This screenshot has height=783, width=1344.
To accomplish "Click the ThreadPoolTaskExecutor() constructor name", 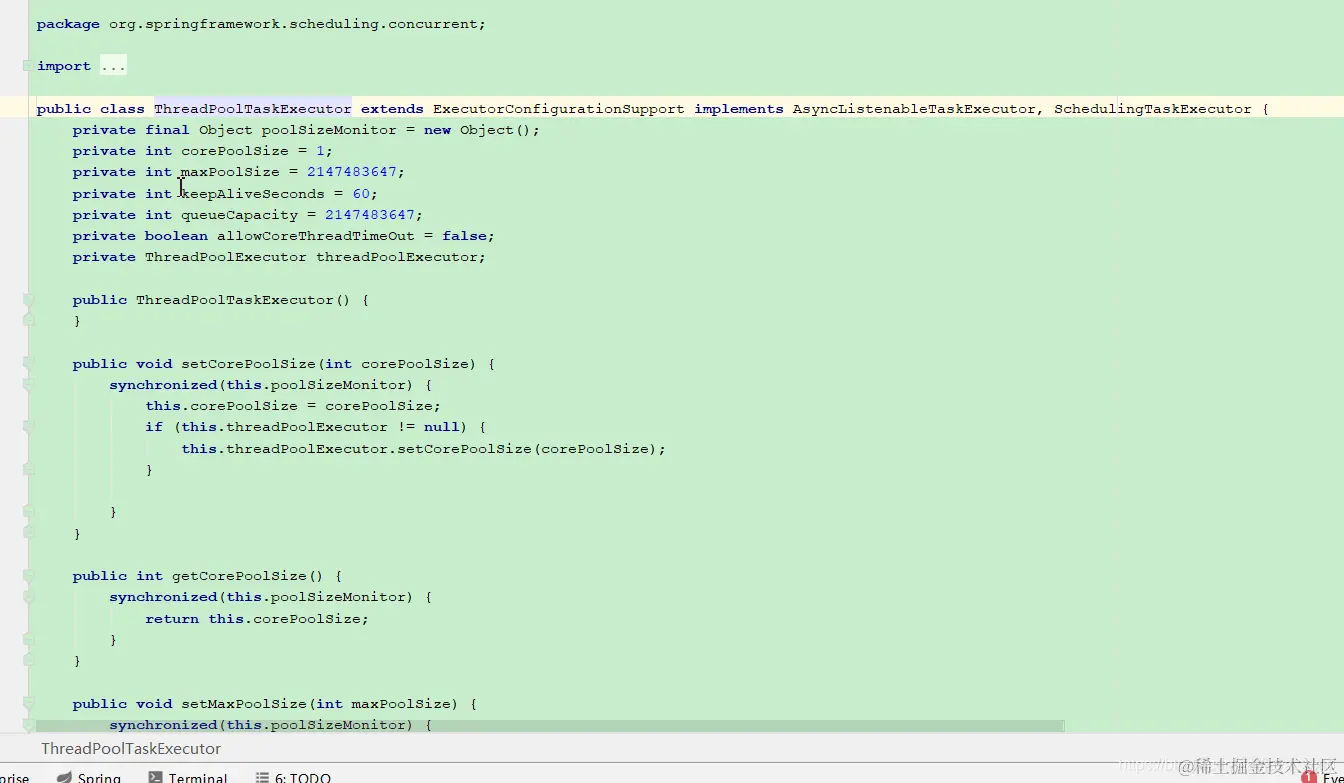I will click(x=234, y=300).
